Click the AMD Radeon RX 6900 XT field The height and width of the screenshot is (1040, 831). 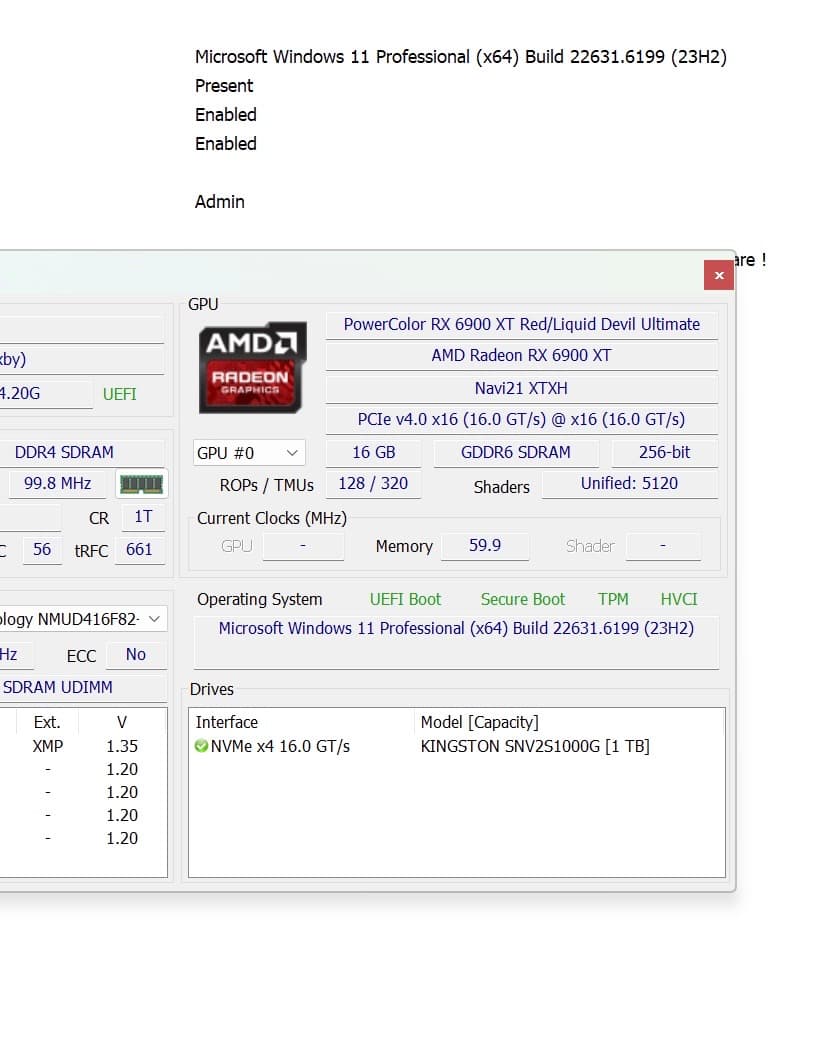coord(521,356)
